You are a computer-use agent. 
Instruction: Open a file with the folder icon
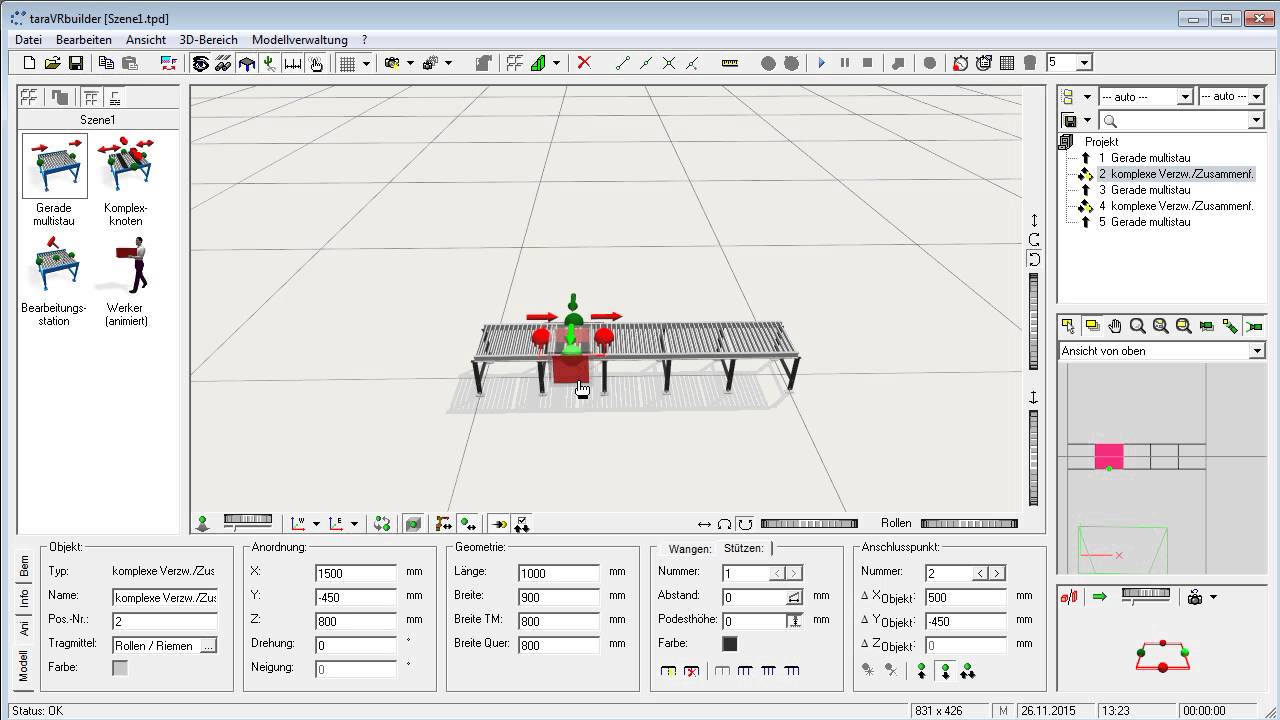pos(53,63)
